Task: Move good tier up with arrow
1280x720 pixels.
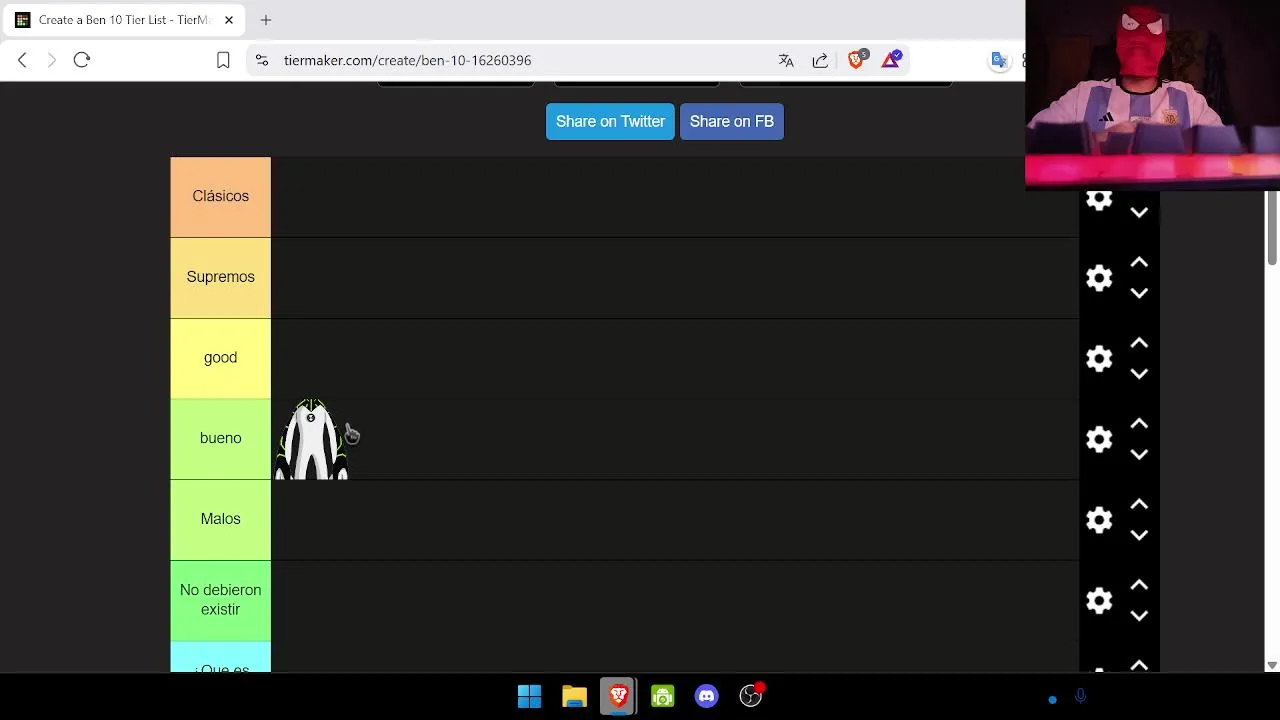Action: (x=1139, y=343)
